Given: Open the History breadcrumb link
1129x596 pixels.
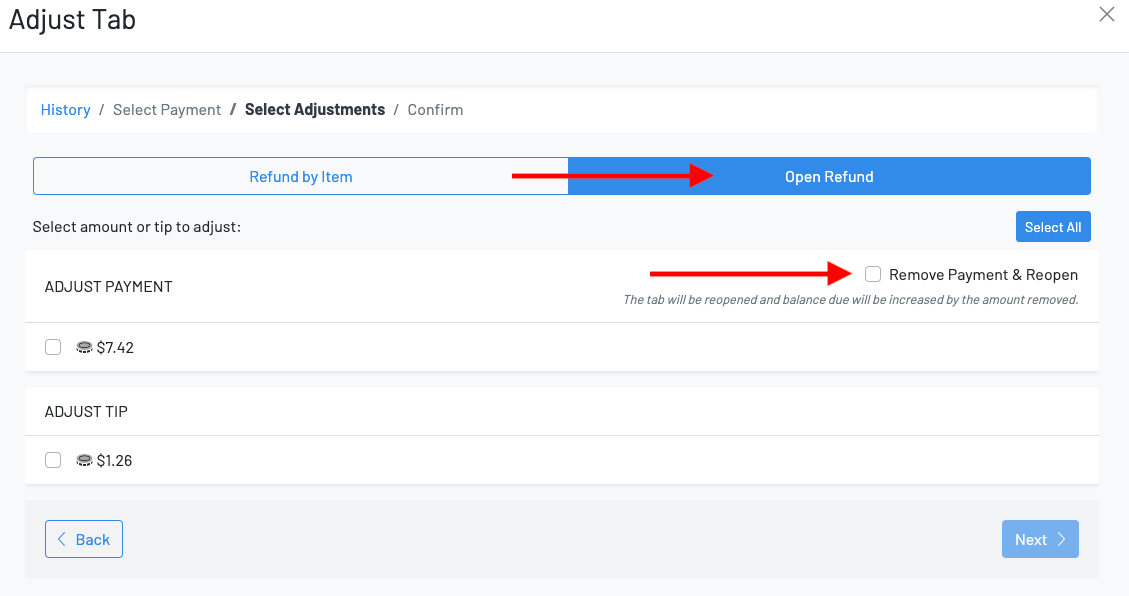Looking at the screenshot, I should pos(65,109).
